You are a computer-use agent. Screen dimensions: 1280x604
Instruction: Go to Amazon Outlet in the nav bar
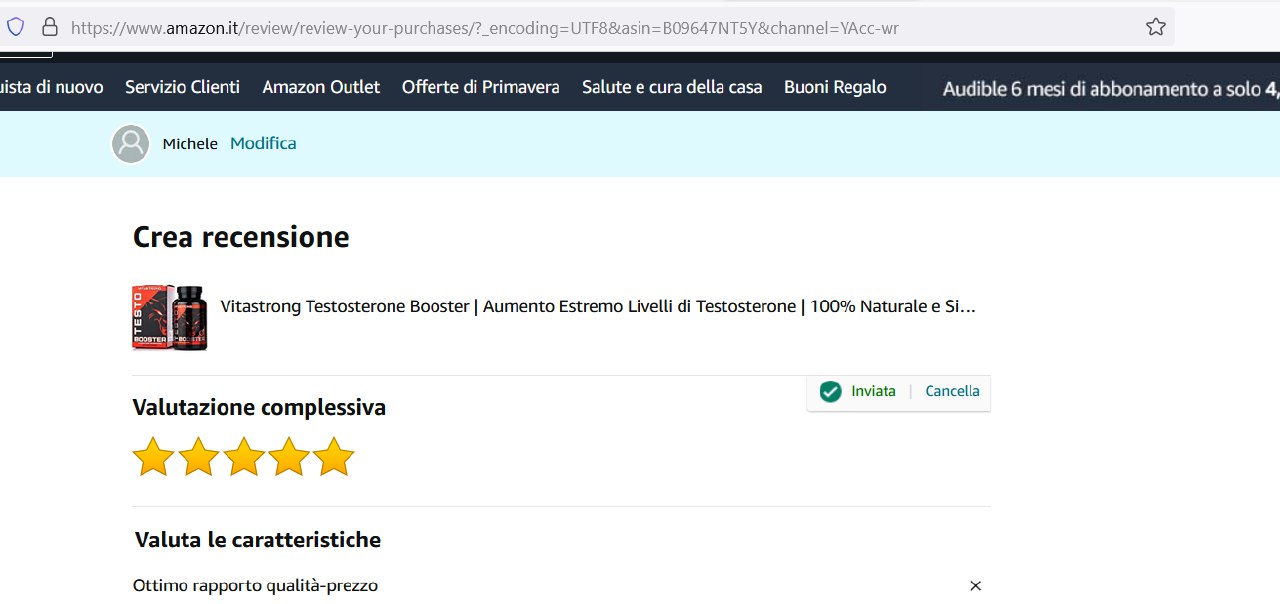(321, 87)
